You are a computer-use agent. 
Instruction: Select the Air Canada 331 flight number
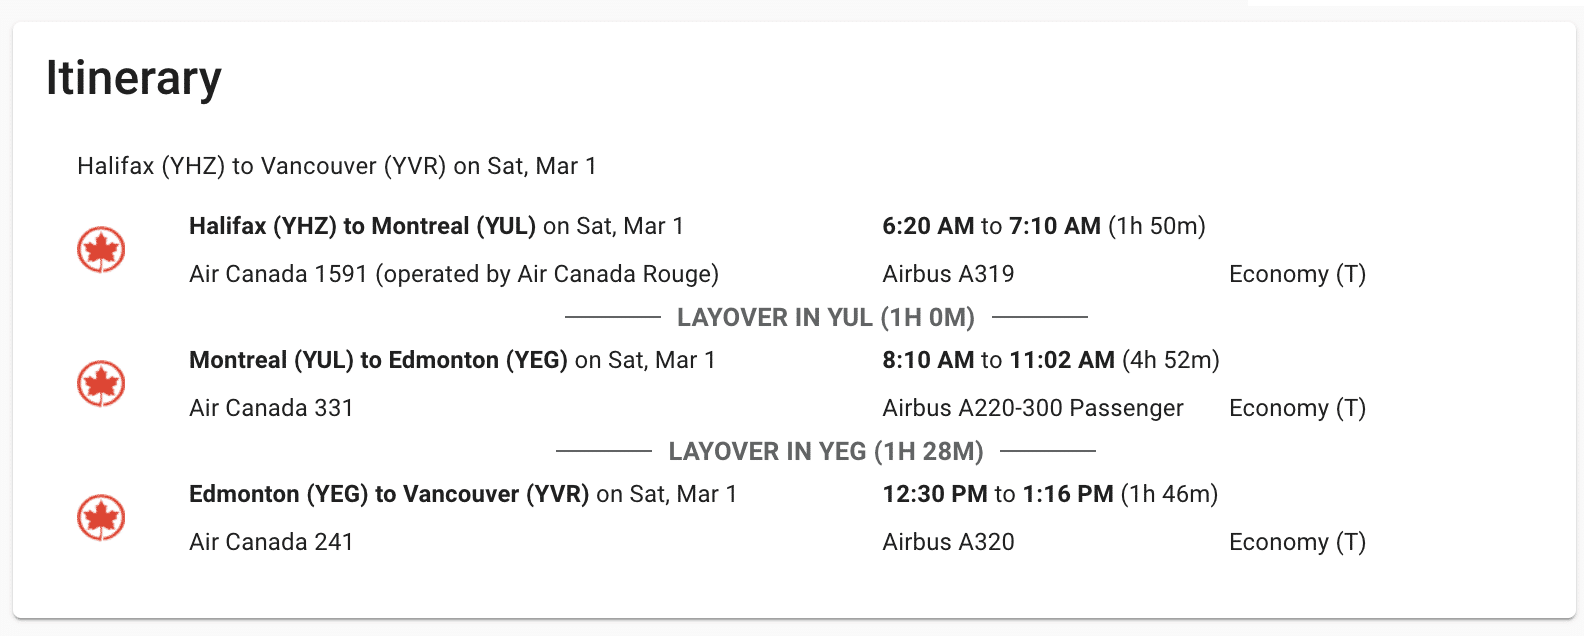click(x=271, y=408)
